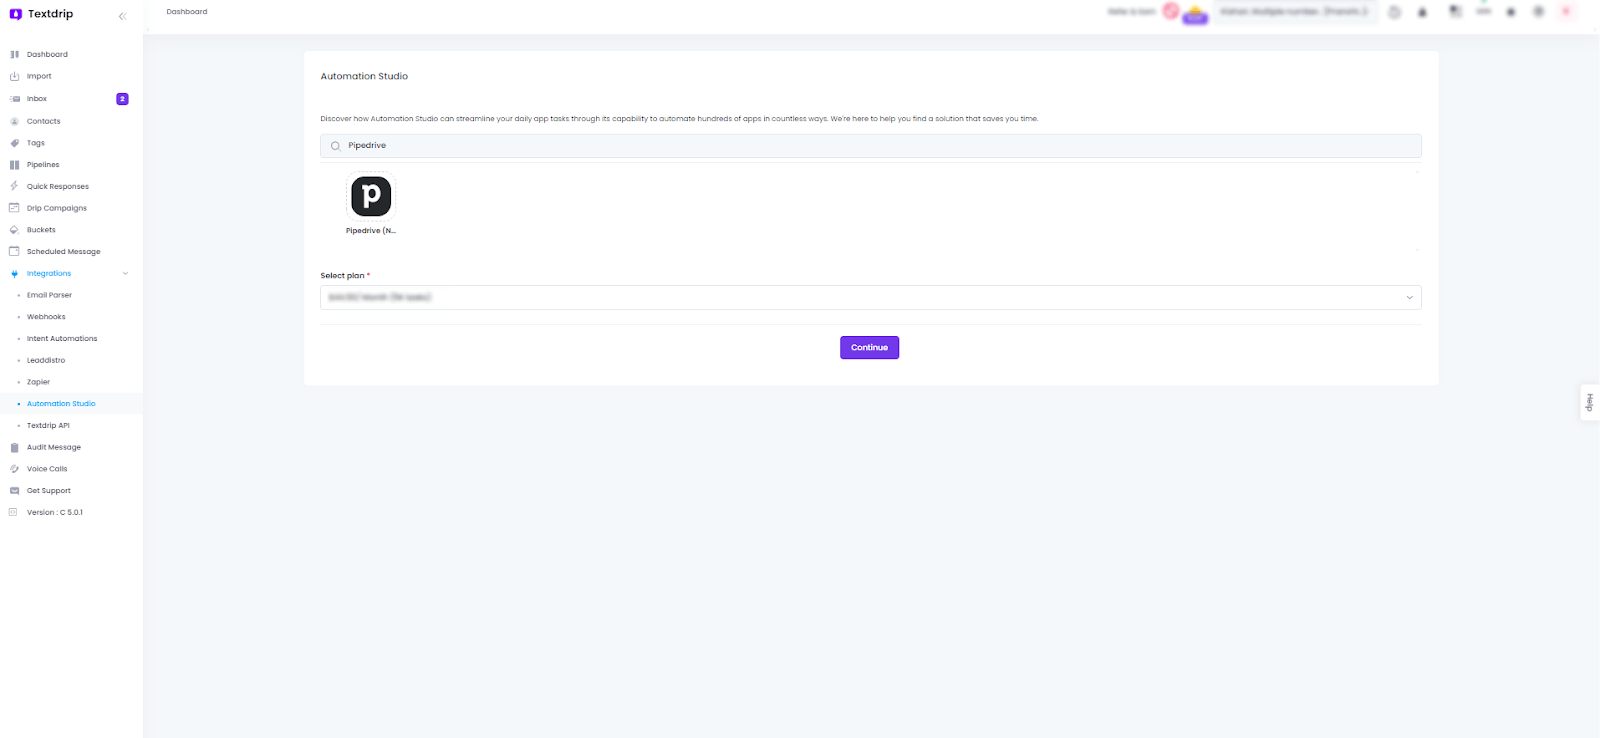
Task: Focus the app search field containing Pipedrive
Action: click(870, 146)
